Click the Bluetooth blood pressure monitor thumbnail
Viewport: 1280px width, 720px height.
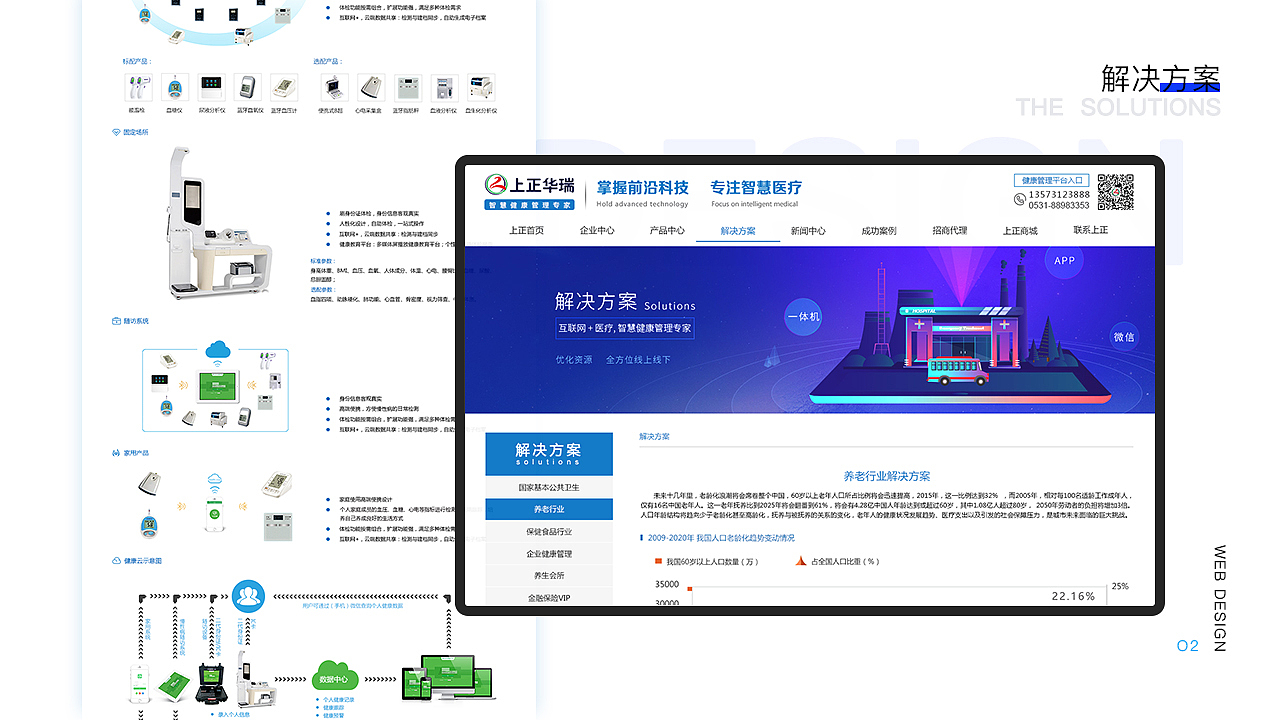[x=284, y=87]
